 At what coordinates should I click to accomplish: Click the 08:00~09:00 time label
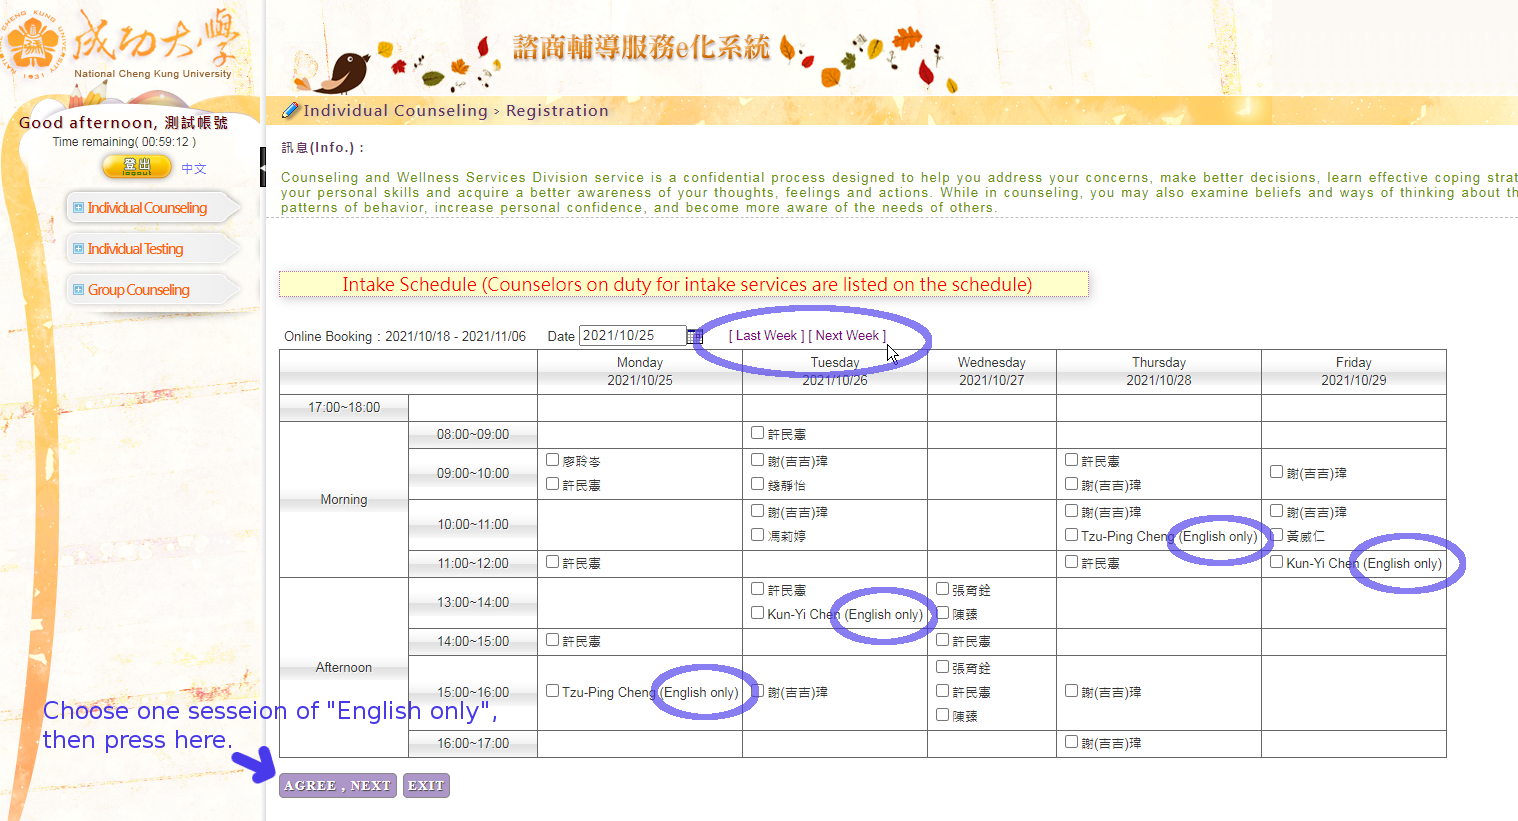[x=473, y=435]
